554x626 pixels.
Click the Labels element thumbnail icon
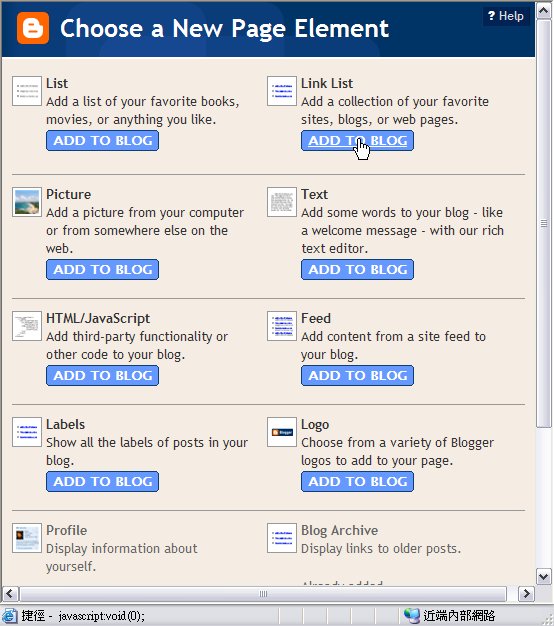tap(27, 432)
